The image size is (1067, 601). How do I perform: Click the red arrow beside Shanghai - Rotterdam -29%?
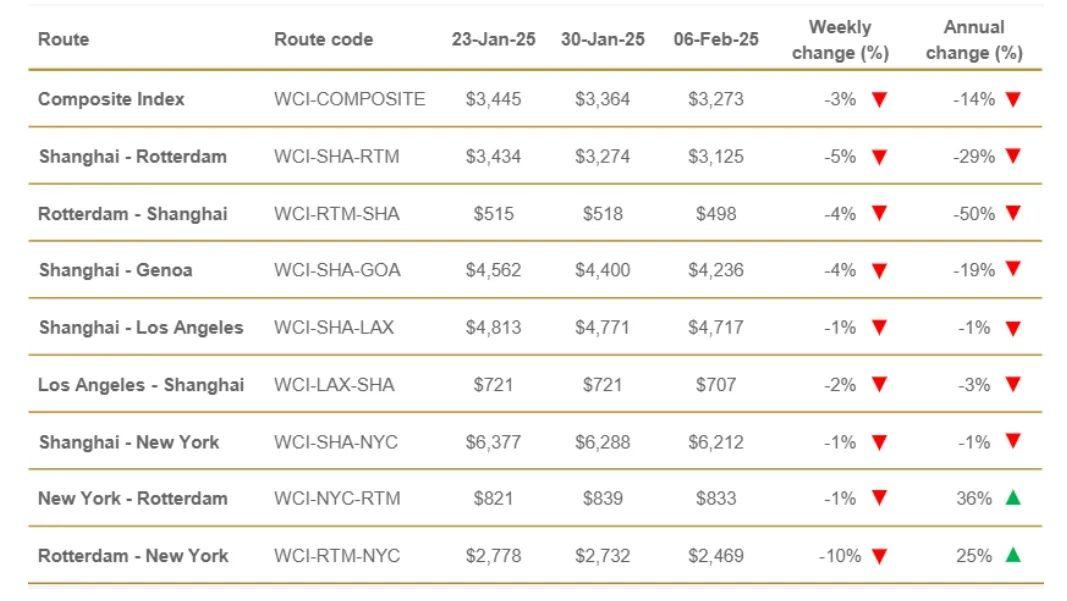[1013, 156]
